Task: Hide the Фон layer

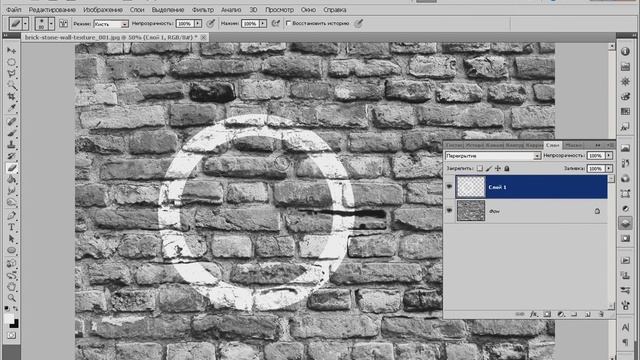Action: tap(449, 211)
